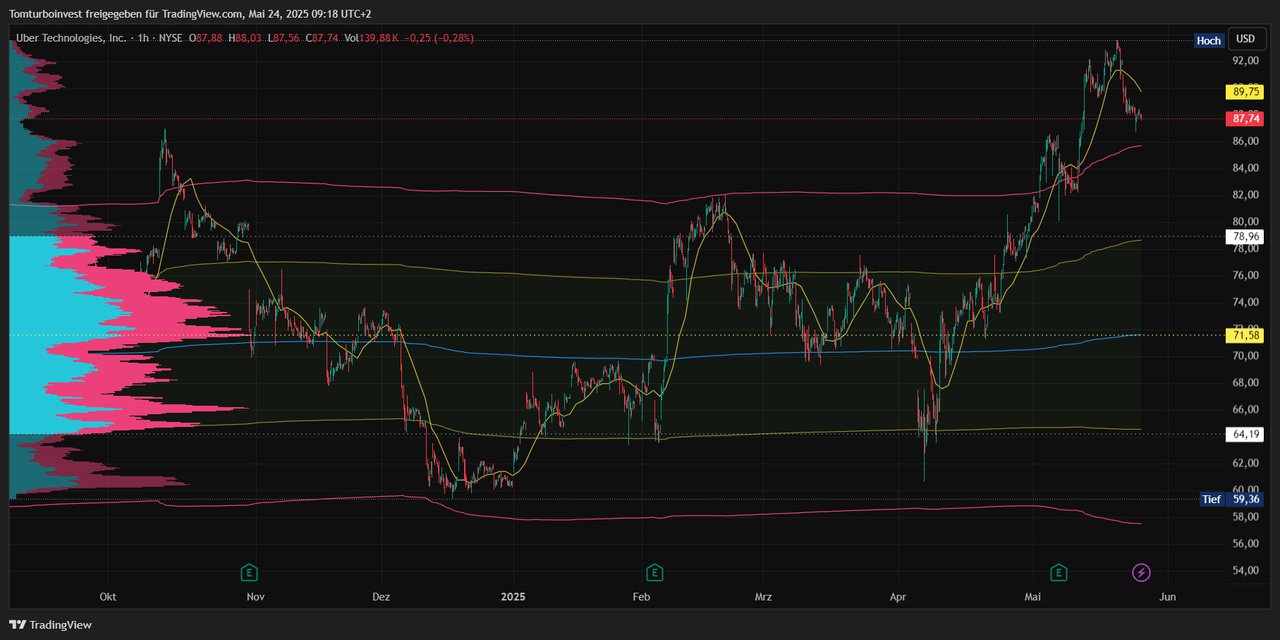Open the USD currency selector
The width and height of the screenshot is (1280, 640).
pyautogui.click(x=1245, y=40)
